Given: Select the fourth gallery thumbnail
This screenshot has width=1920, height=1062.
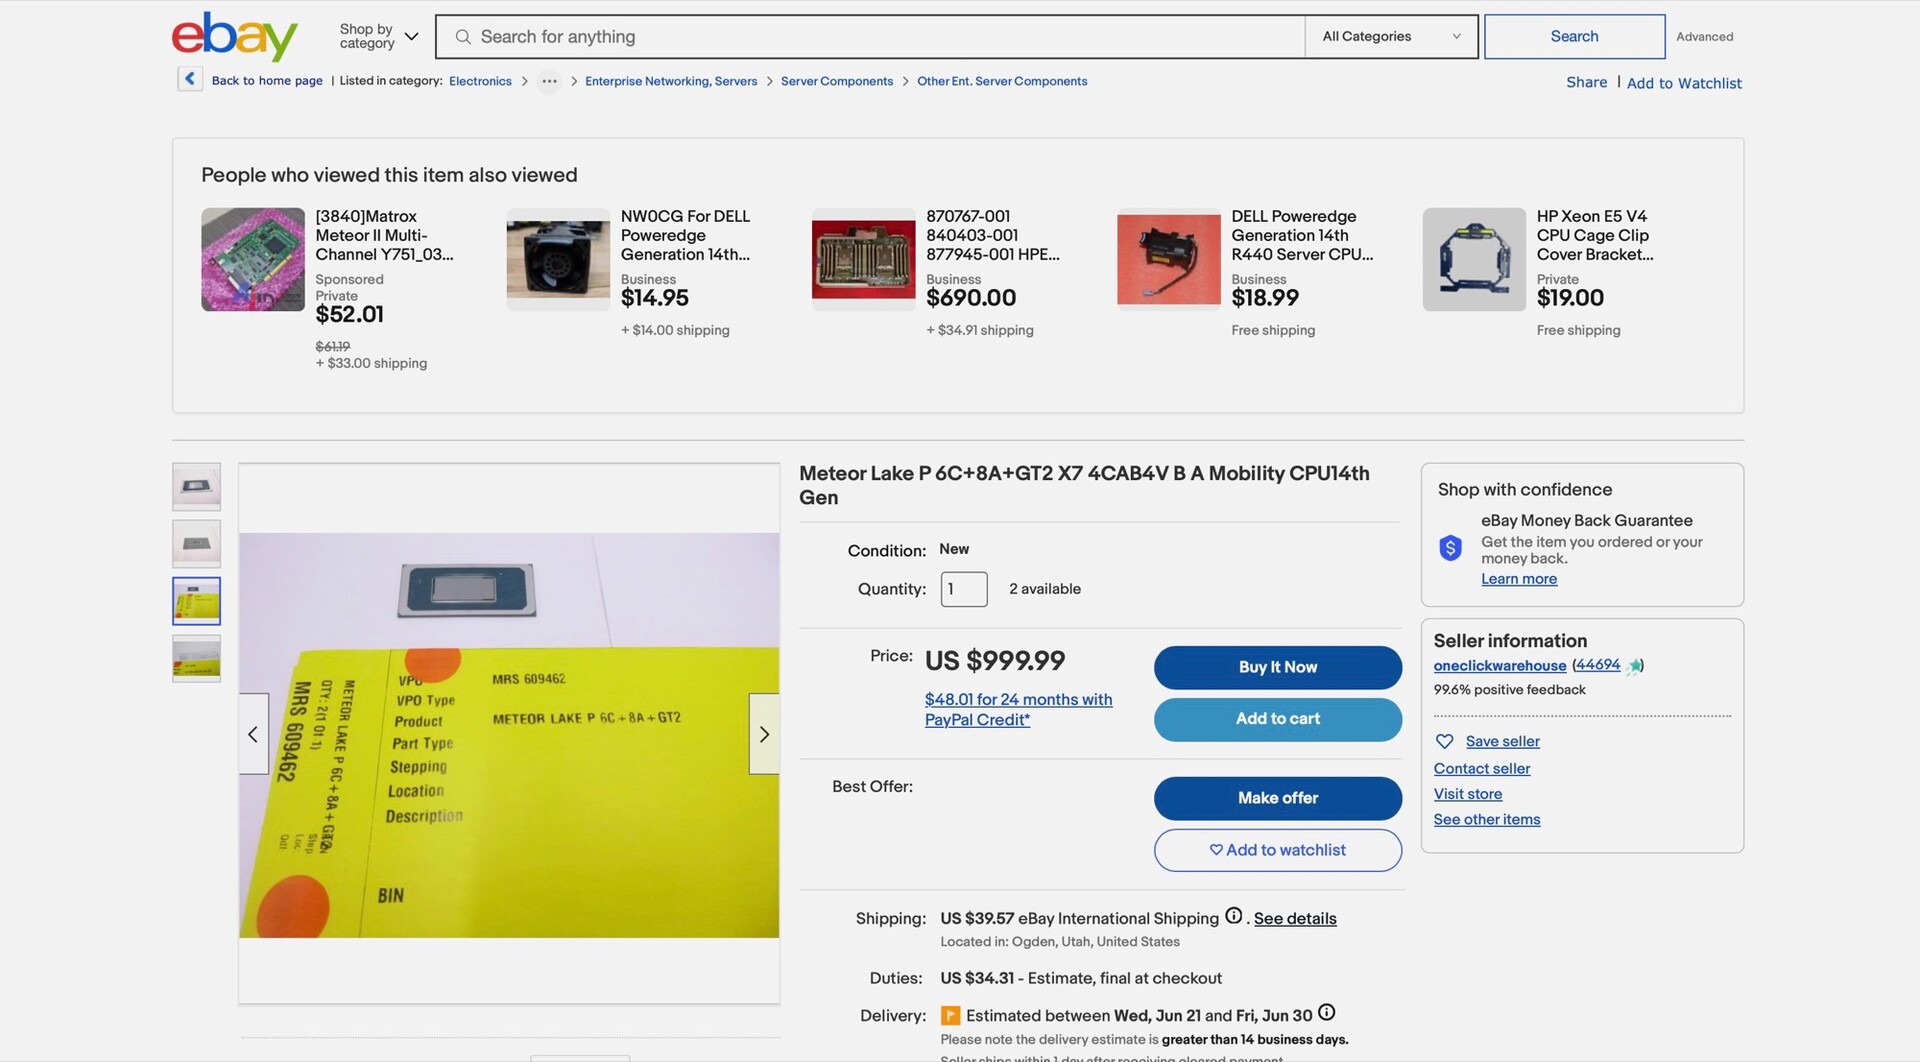Looking at the screenshot, I should coord(196,658).
